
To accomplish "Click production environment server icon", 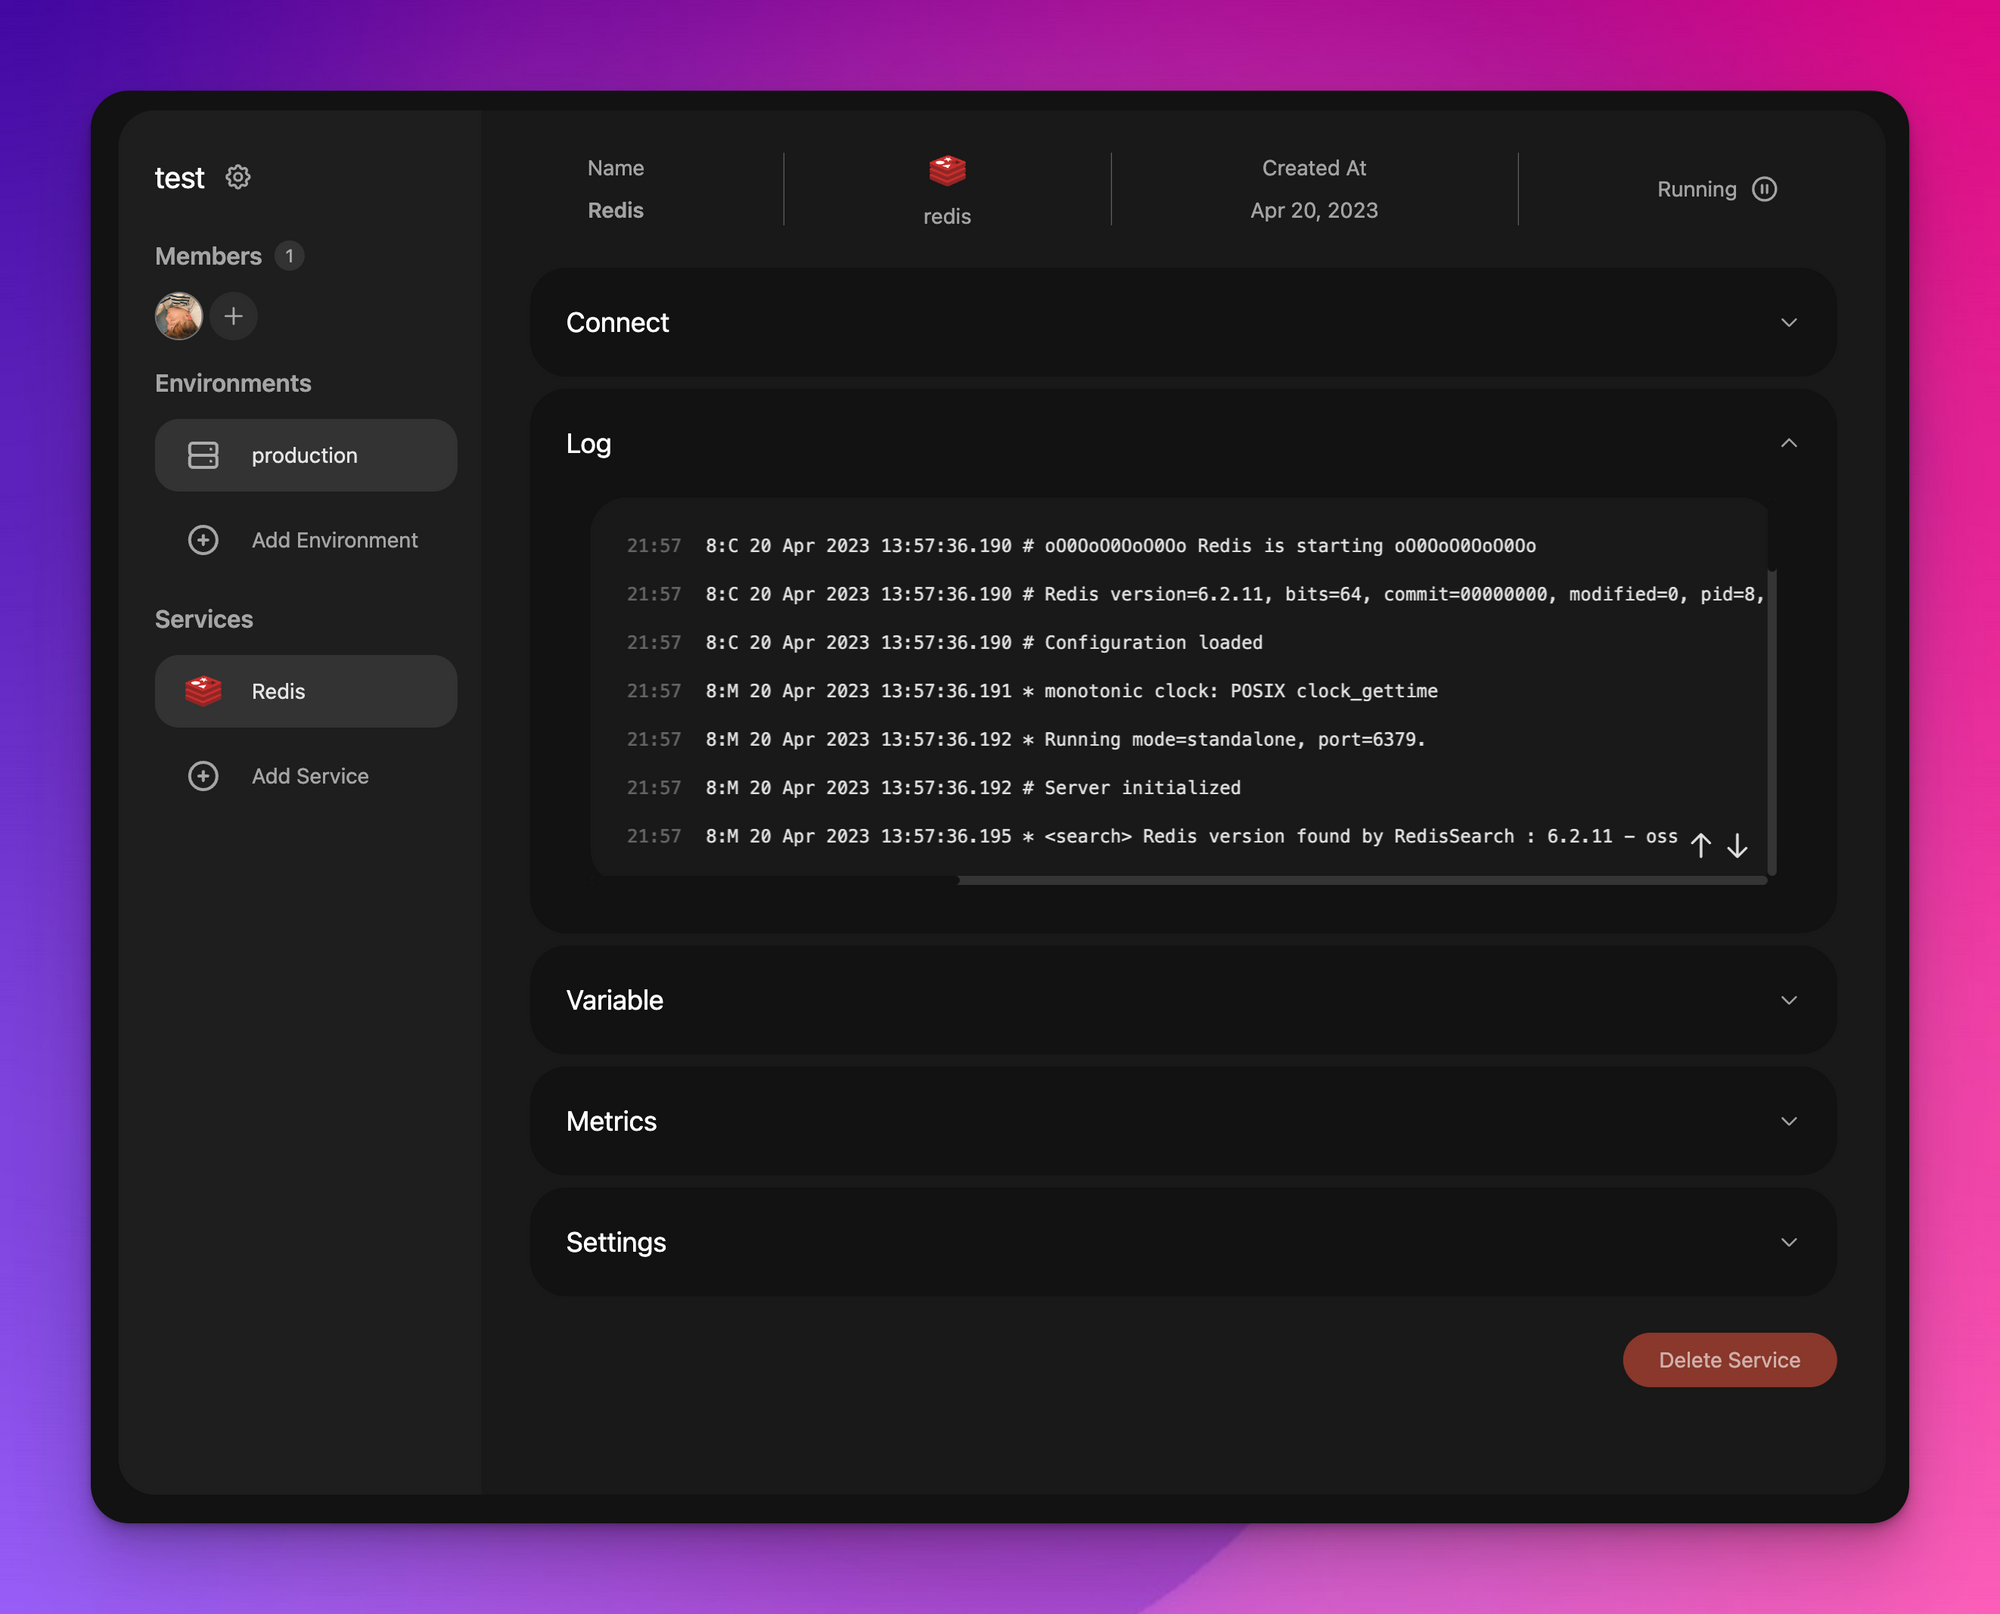I will pos(203,455).
